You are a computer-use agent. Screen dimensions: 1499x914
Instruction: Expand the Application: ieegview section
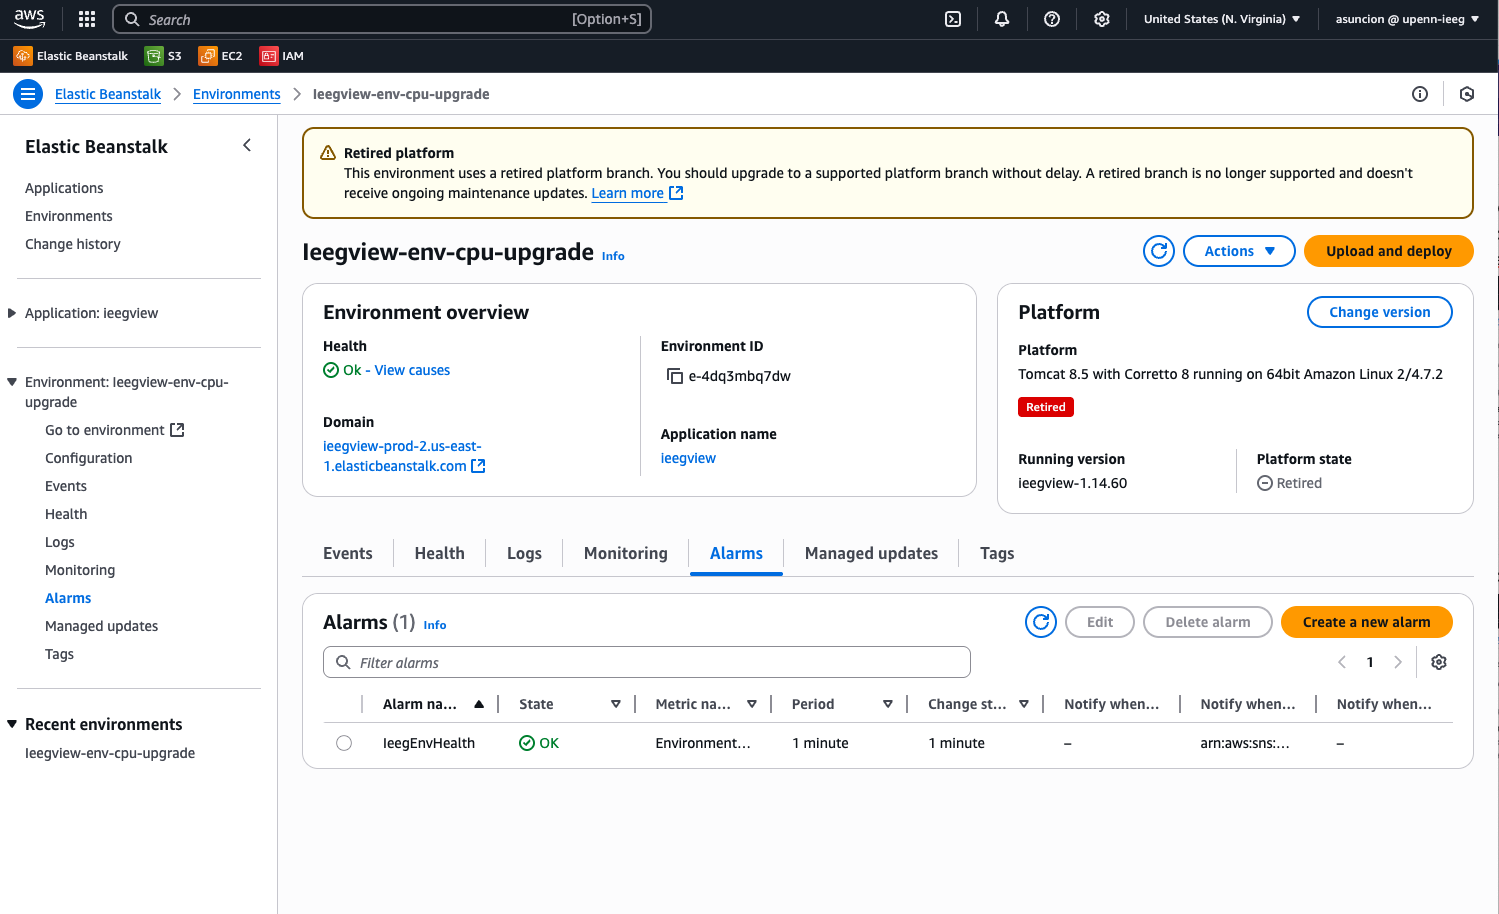[12, 313]
